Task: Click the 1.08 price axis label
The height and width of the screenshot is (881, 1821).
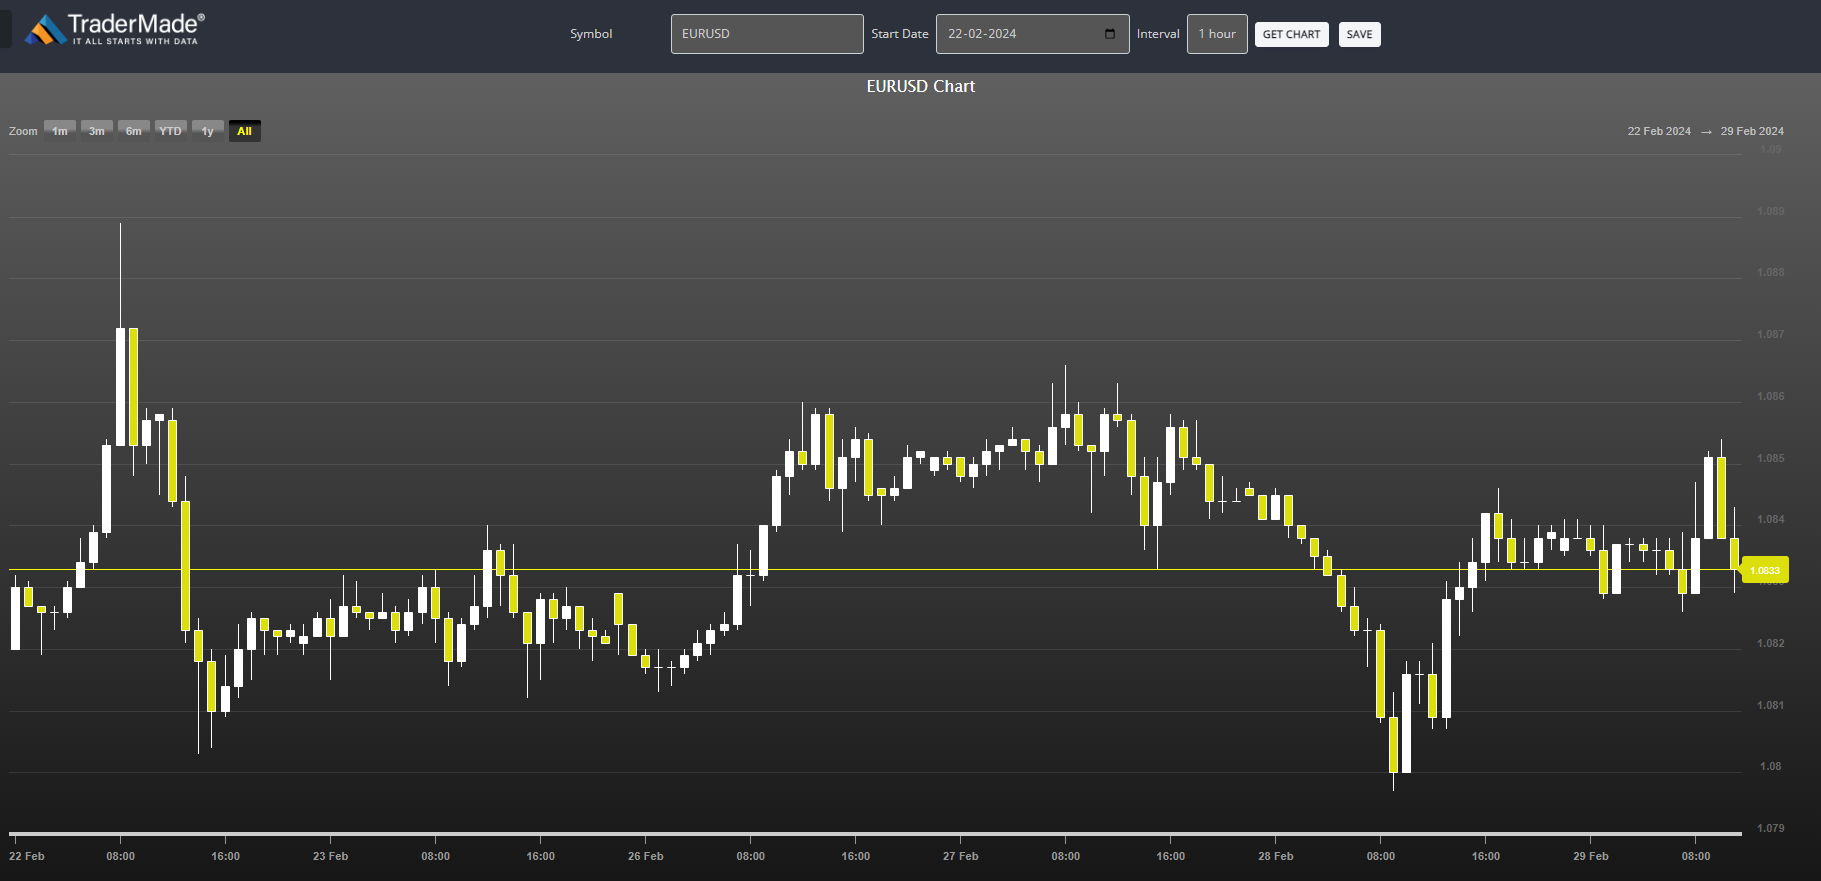Action: point(1770,766)
